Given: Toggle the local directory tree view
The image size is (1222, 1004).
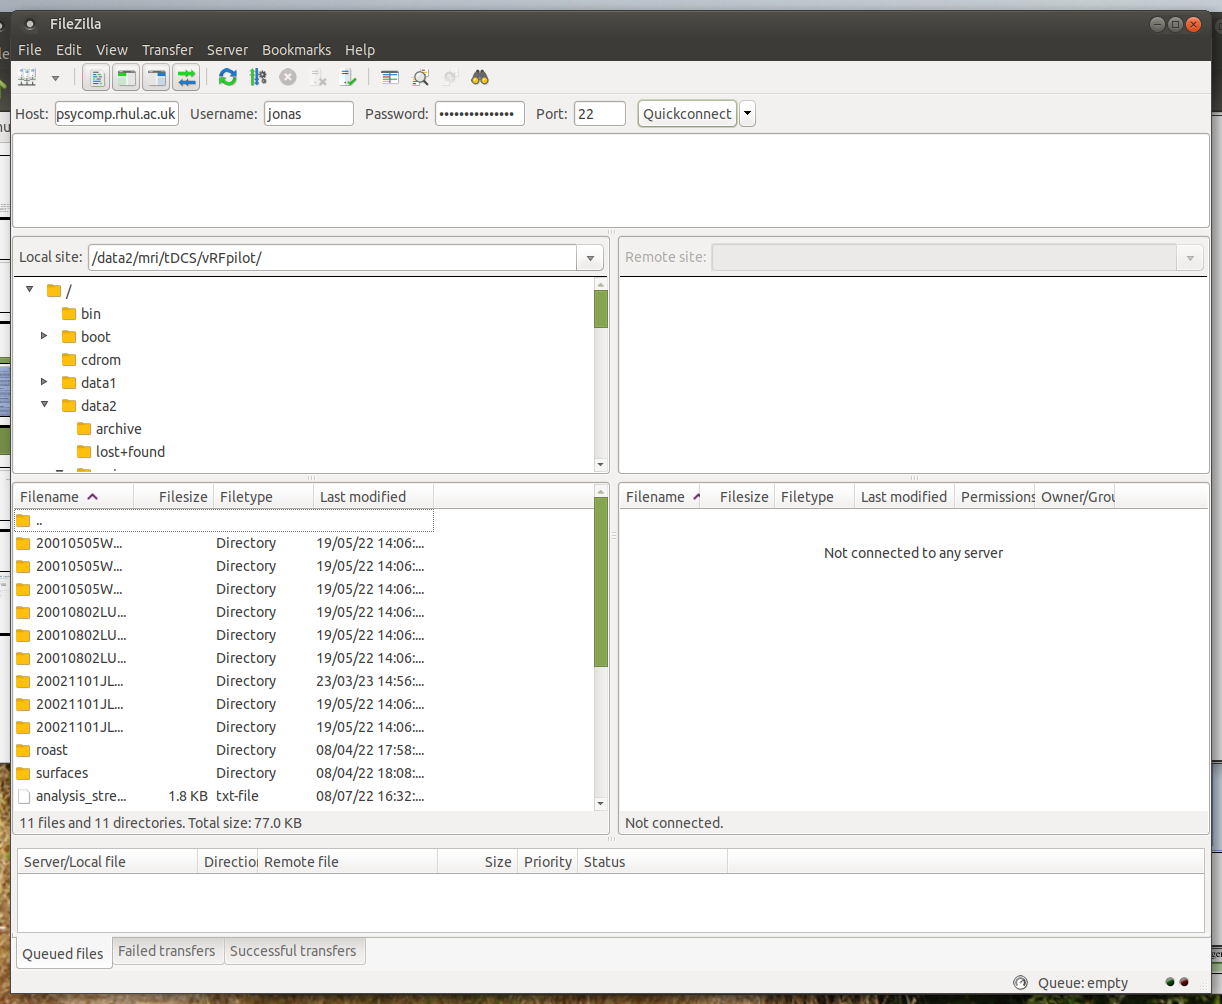Looking at the screenshot, I should [x=126, y=77].
